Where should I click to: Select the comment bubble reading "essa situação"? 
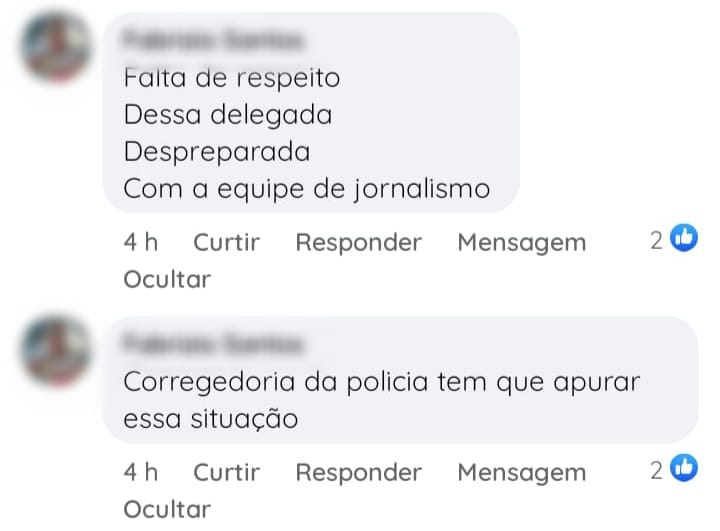tap(210, 420)
